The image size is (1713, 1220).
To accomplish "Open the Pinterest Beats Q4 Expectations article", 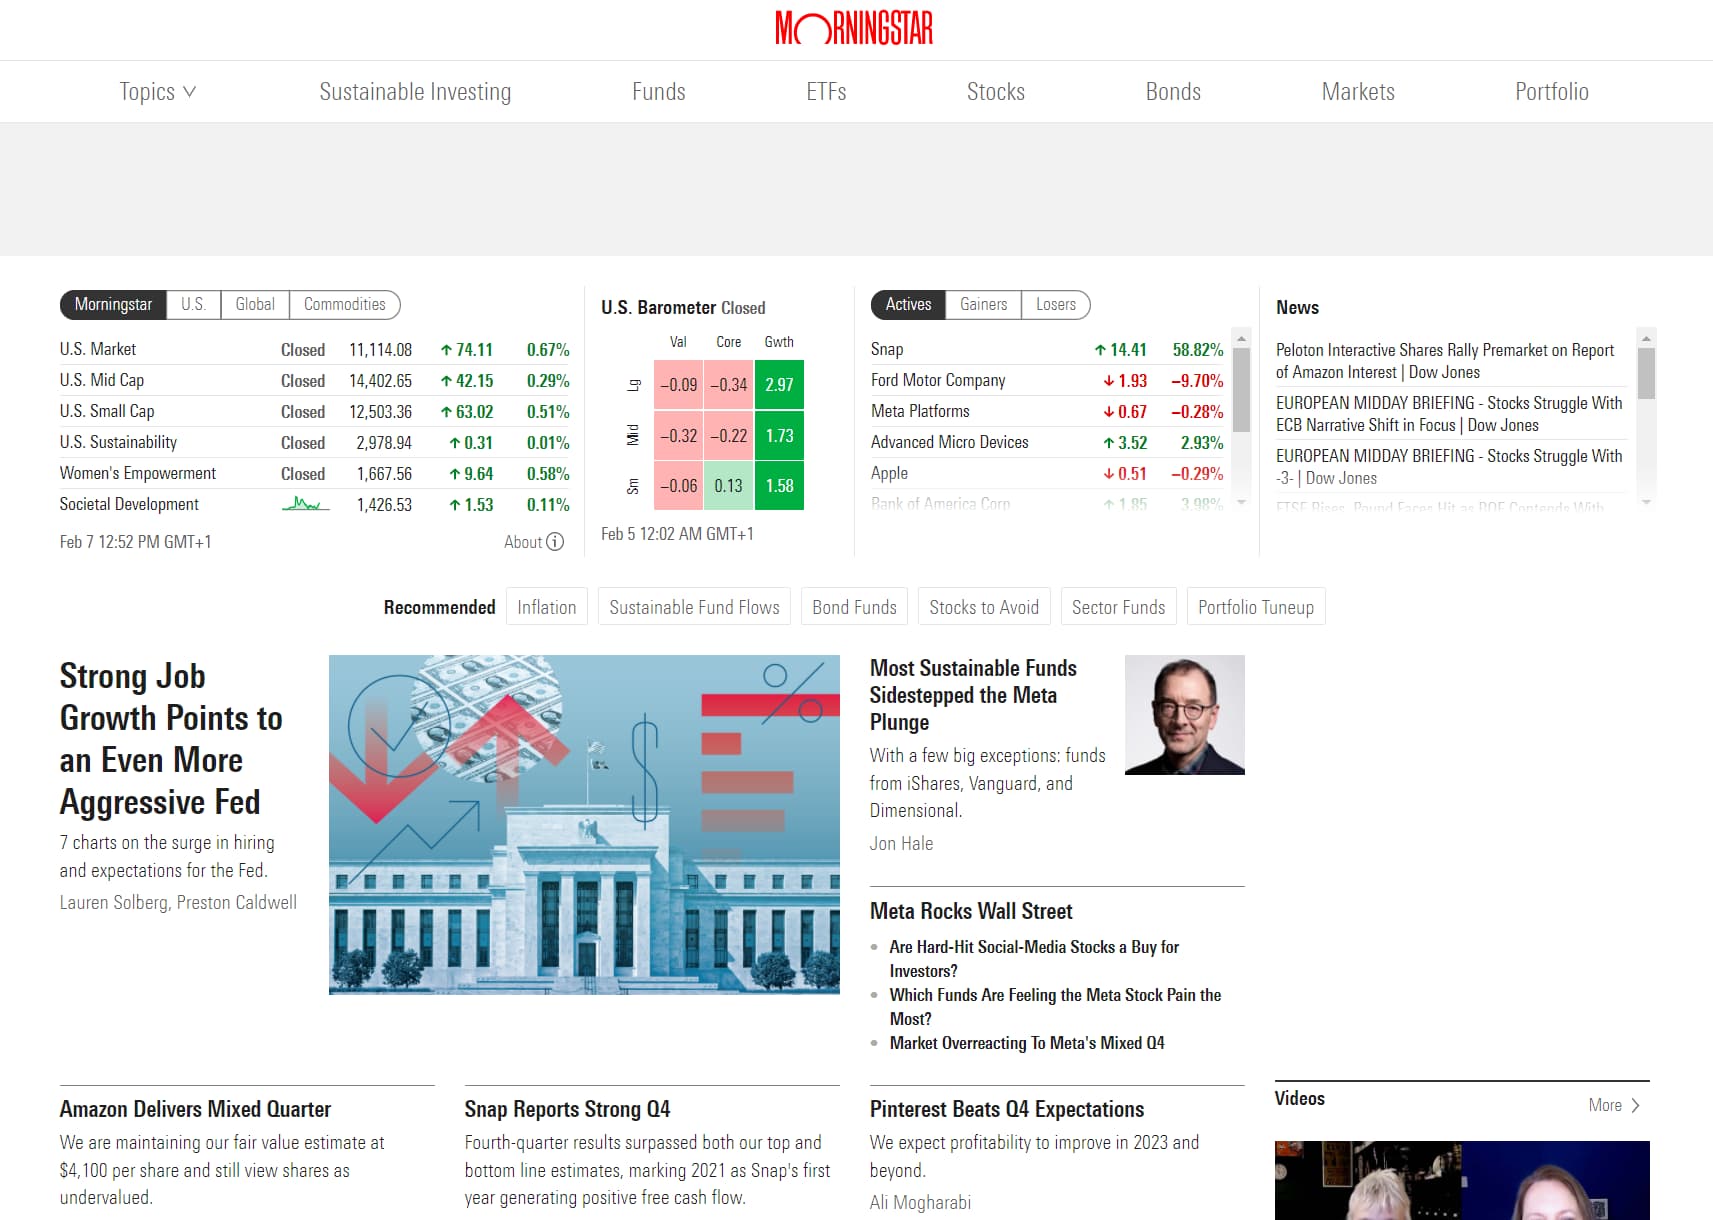I will point(1007,1109).
